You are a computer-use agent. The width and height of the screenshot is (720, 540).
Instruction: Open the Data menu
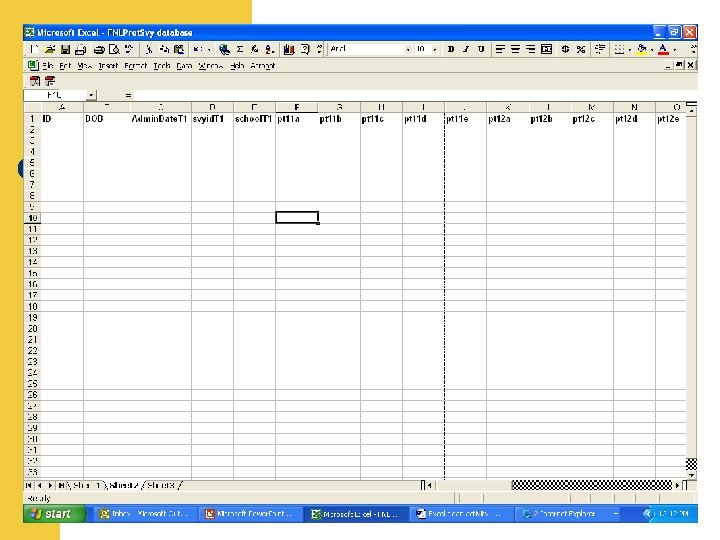pos(184,66)
